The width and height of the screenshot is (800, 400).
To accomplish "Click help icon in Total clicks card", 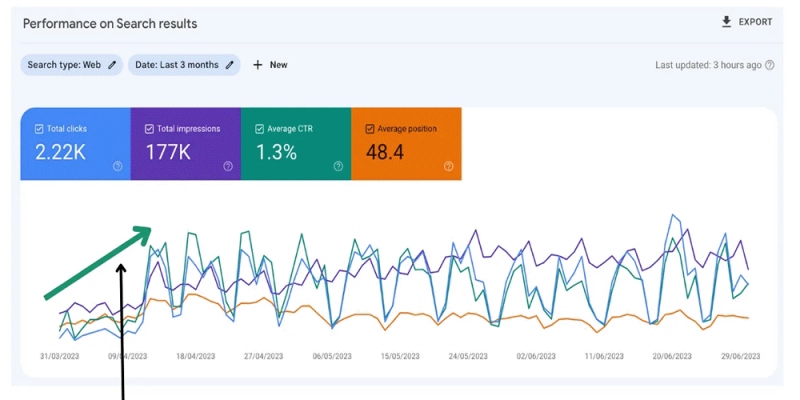I will pyautogui.click(x=118, y=166).
